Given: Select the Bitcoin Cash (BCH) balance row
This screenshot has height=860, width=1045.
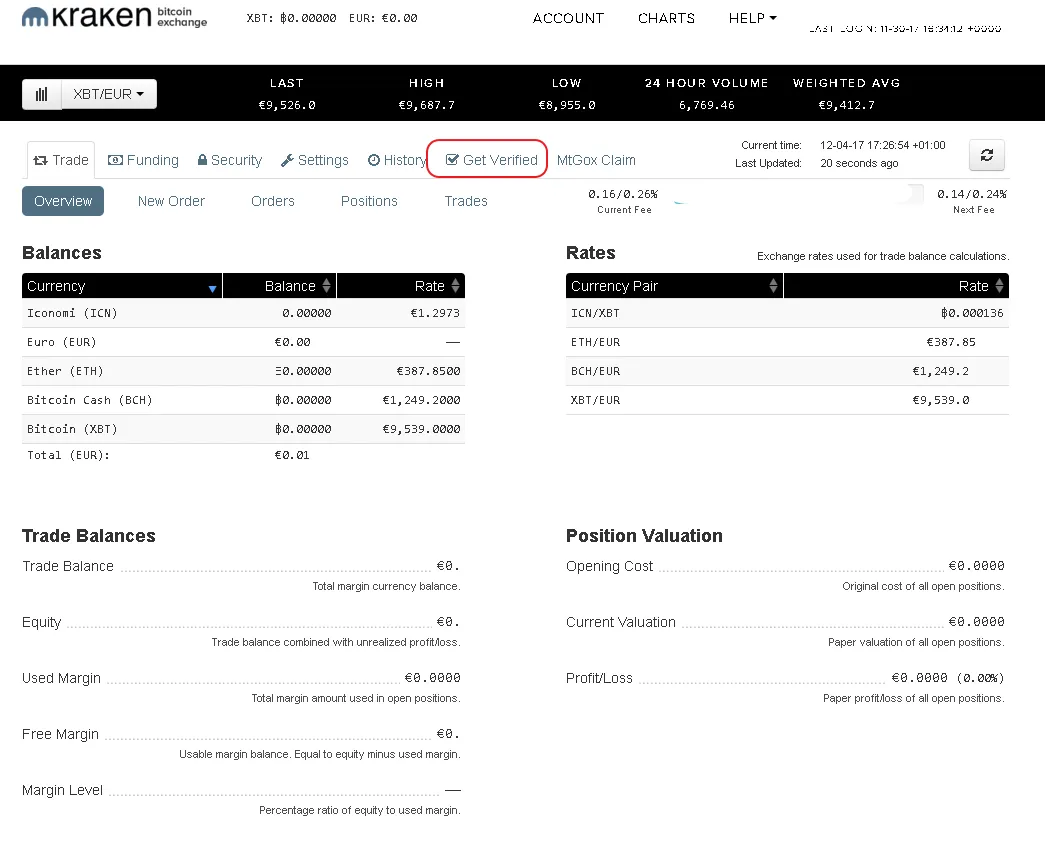Looking at the screenshot, I should (243, 400).
